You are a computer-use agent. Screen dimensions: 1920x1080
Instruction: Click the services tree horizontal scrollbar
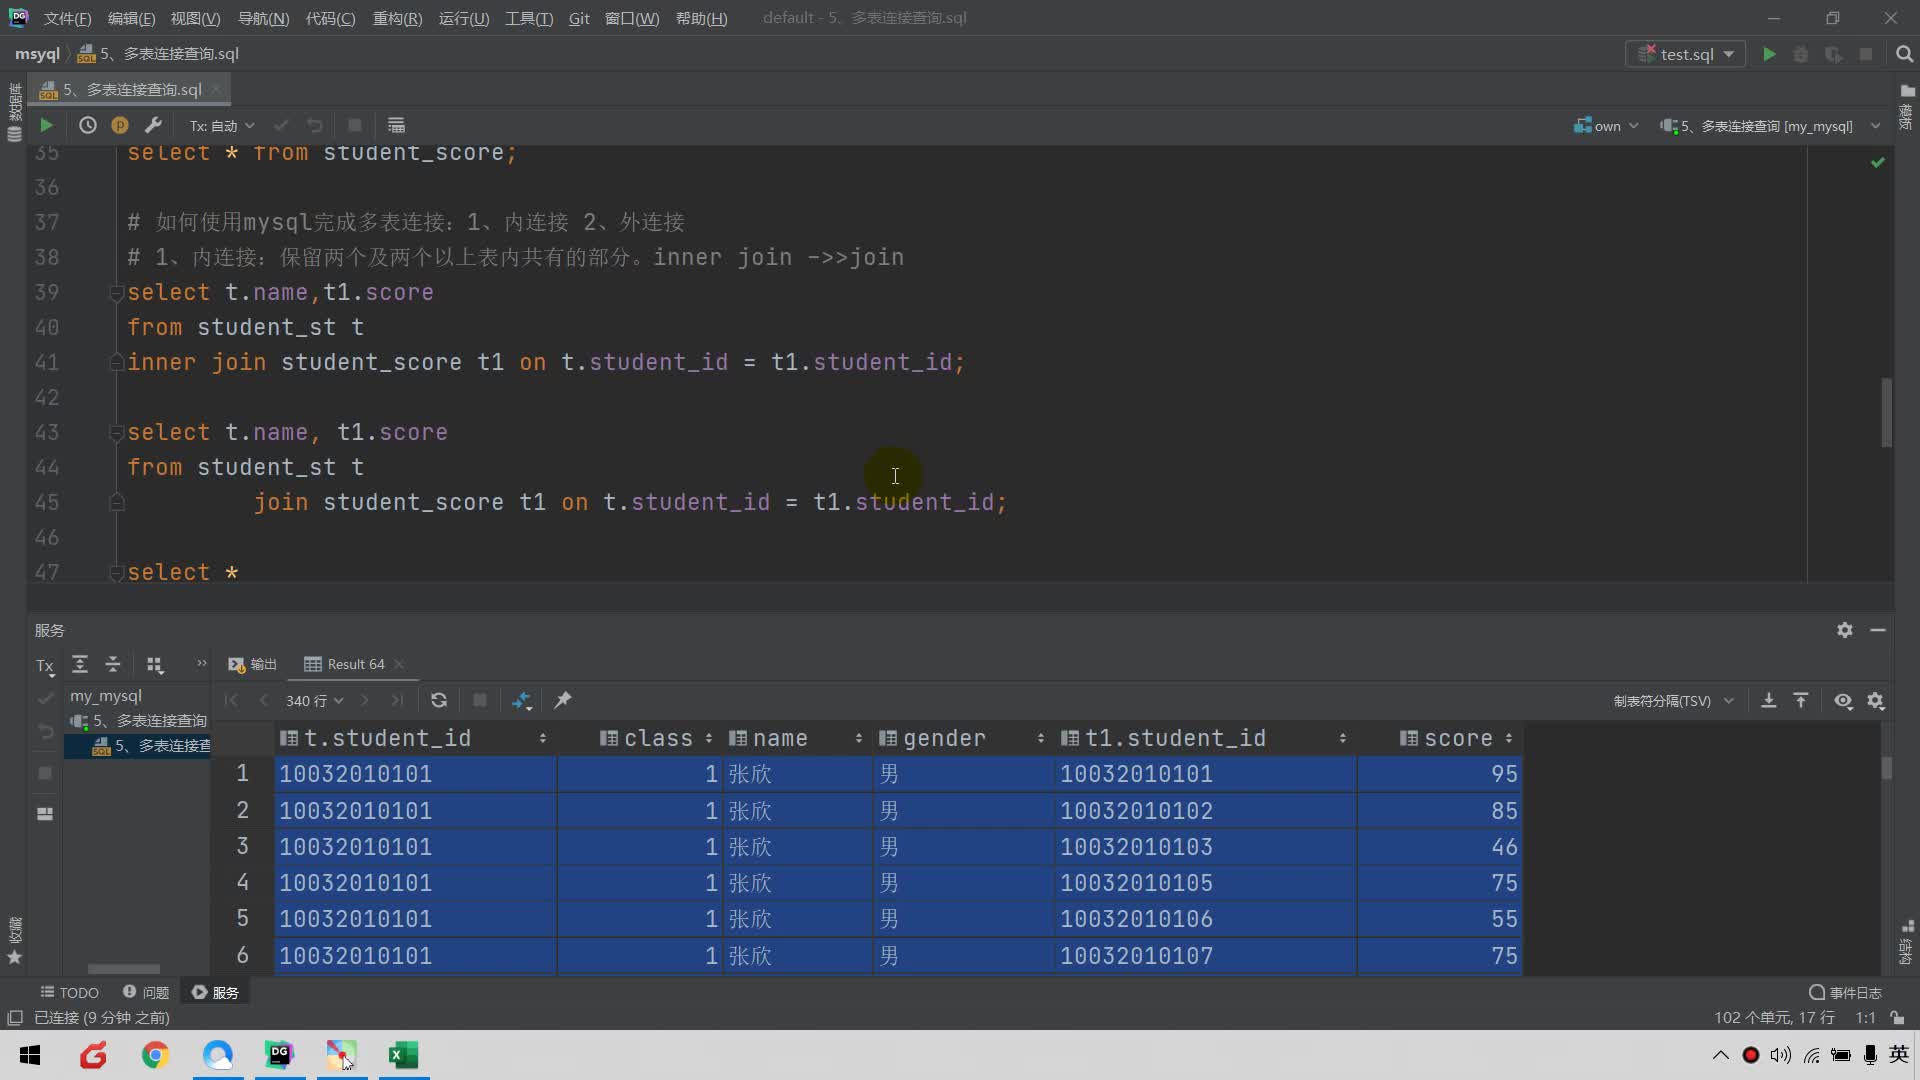coord(124,969)
